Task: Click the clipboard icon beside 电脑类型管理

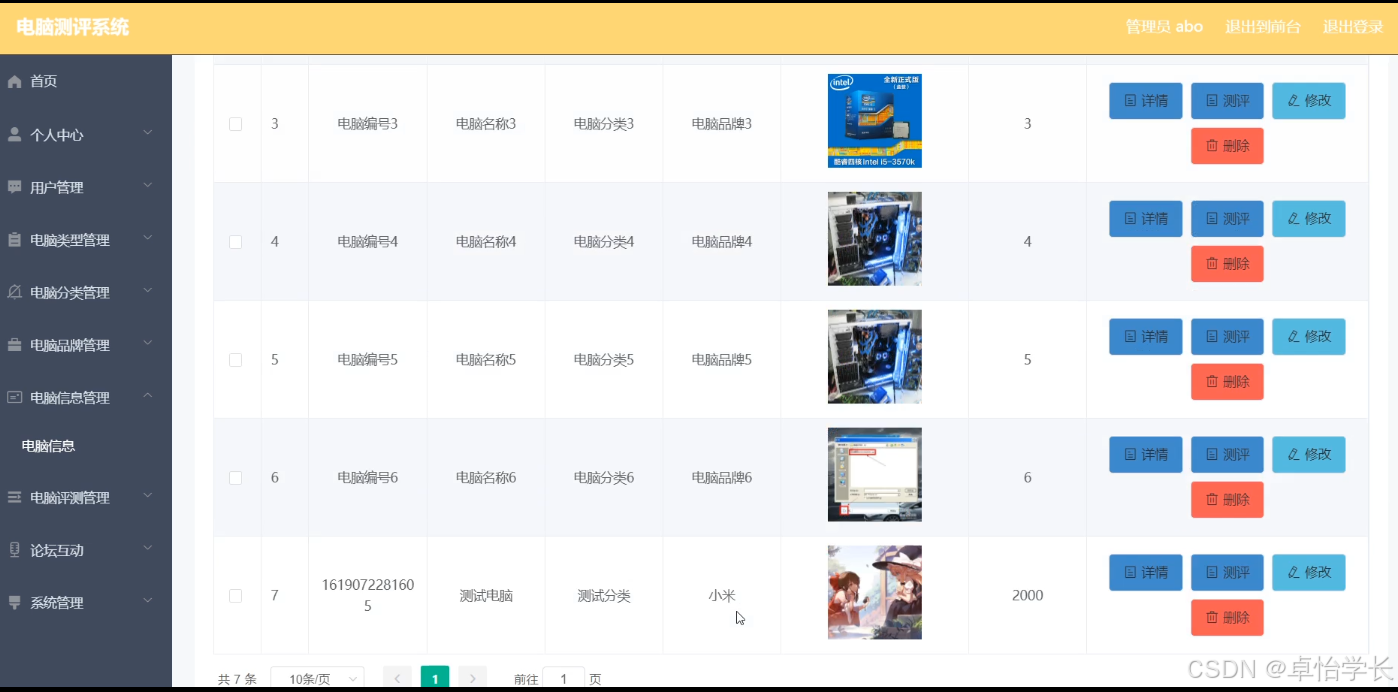Action: (14, 240)
